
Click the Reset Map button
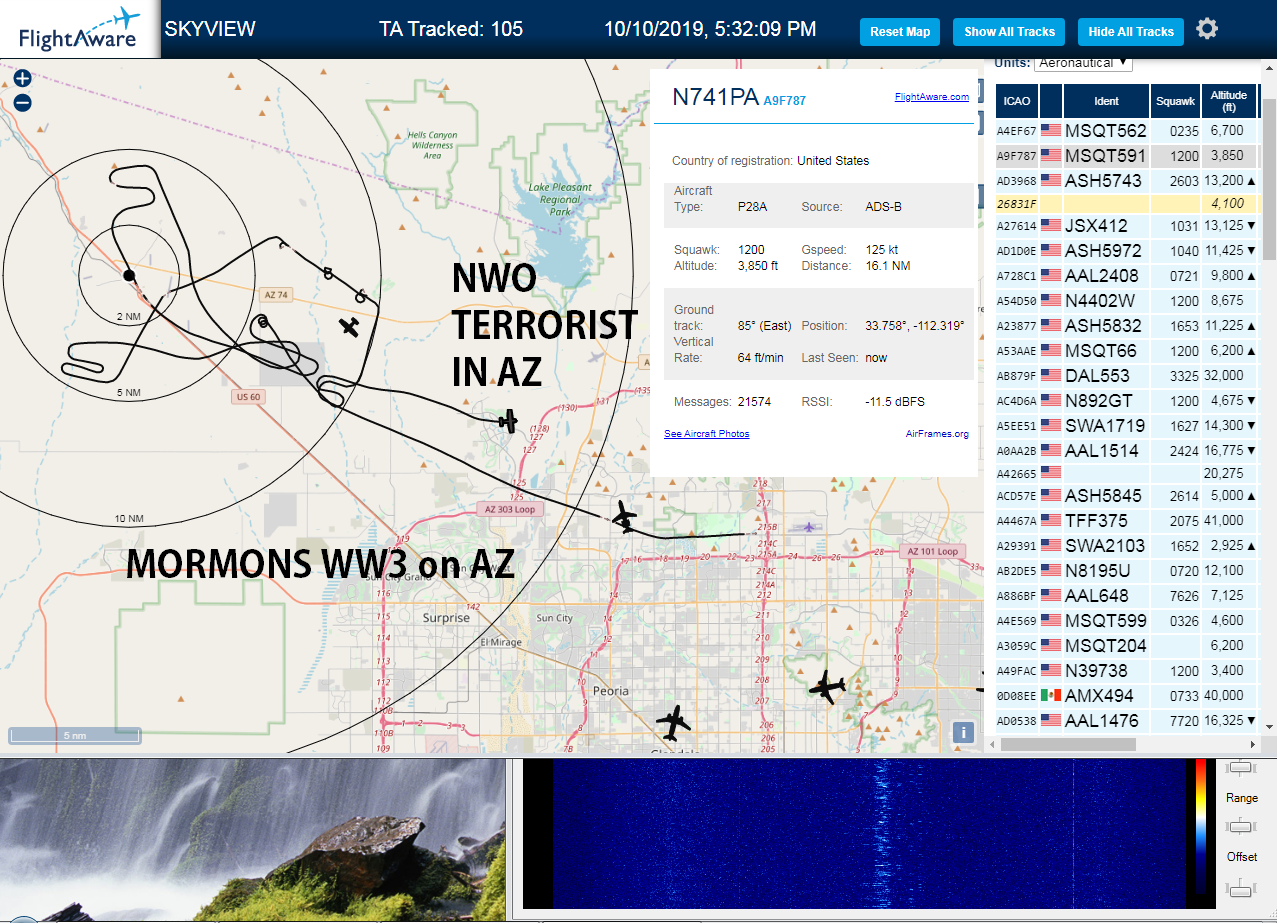(900, 32)
